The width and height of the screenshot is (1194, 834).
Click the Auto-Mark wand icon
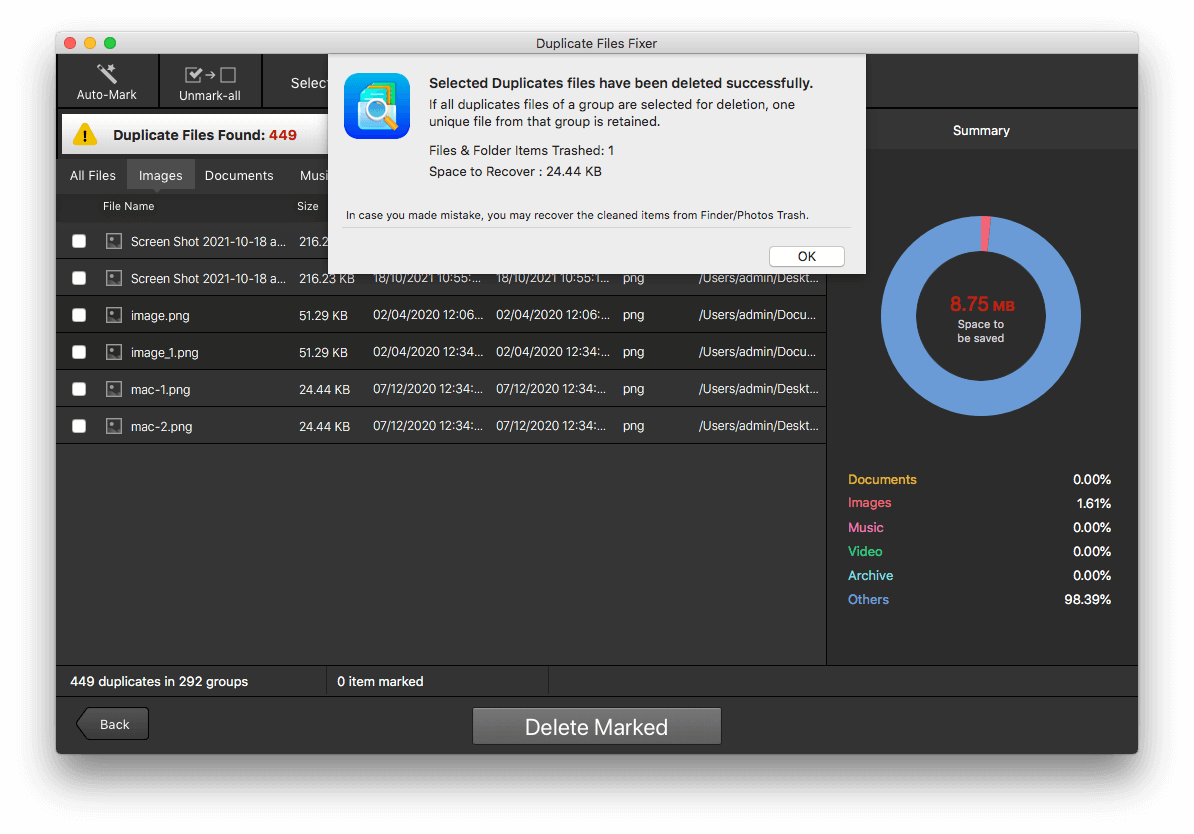(107, 73)
